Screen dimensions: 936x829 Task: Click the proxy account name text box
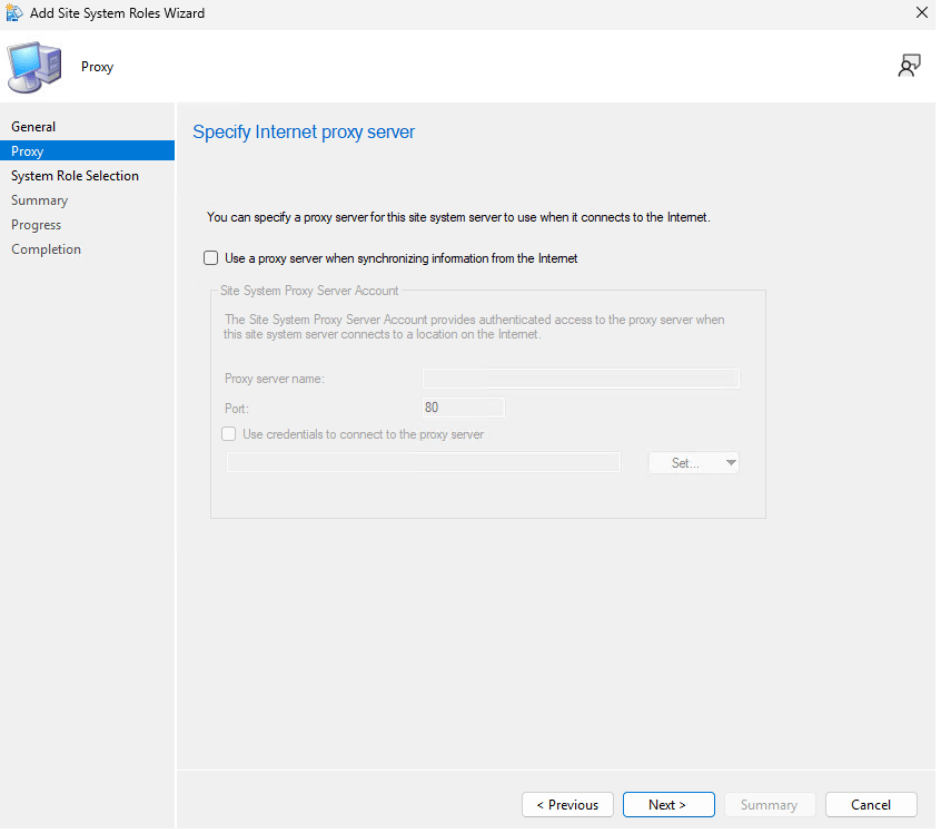coord(422,462)
